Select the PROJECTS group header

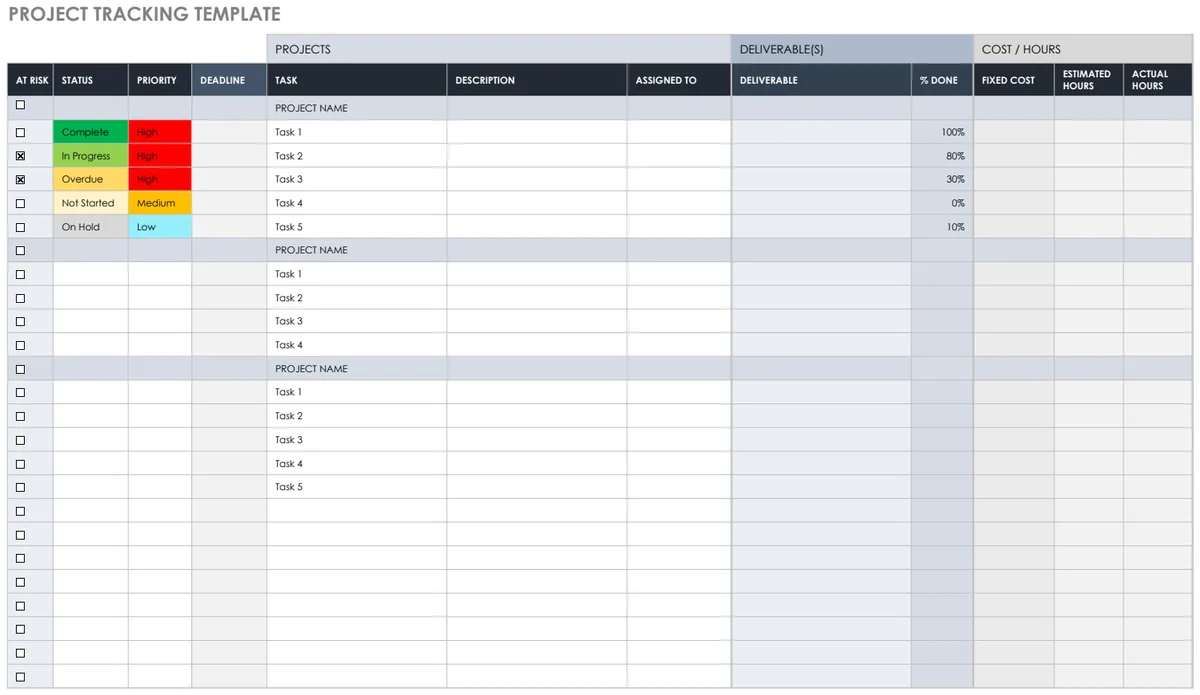click(x=499, y=49)
